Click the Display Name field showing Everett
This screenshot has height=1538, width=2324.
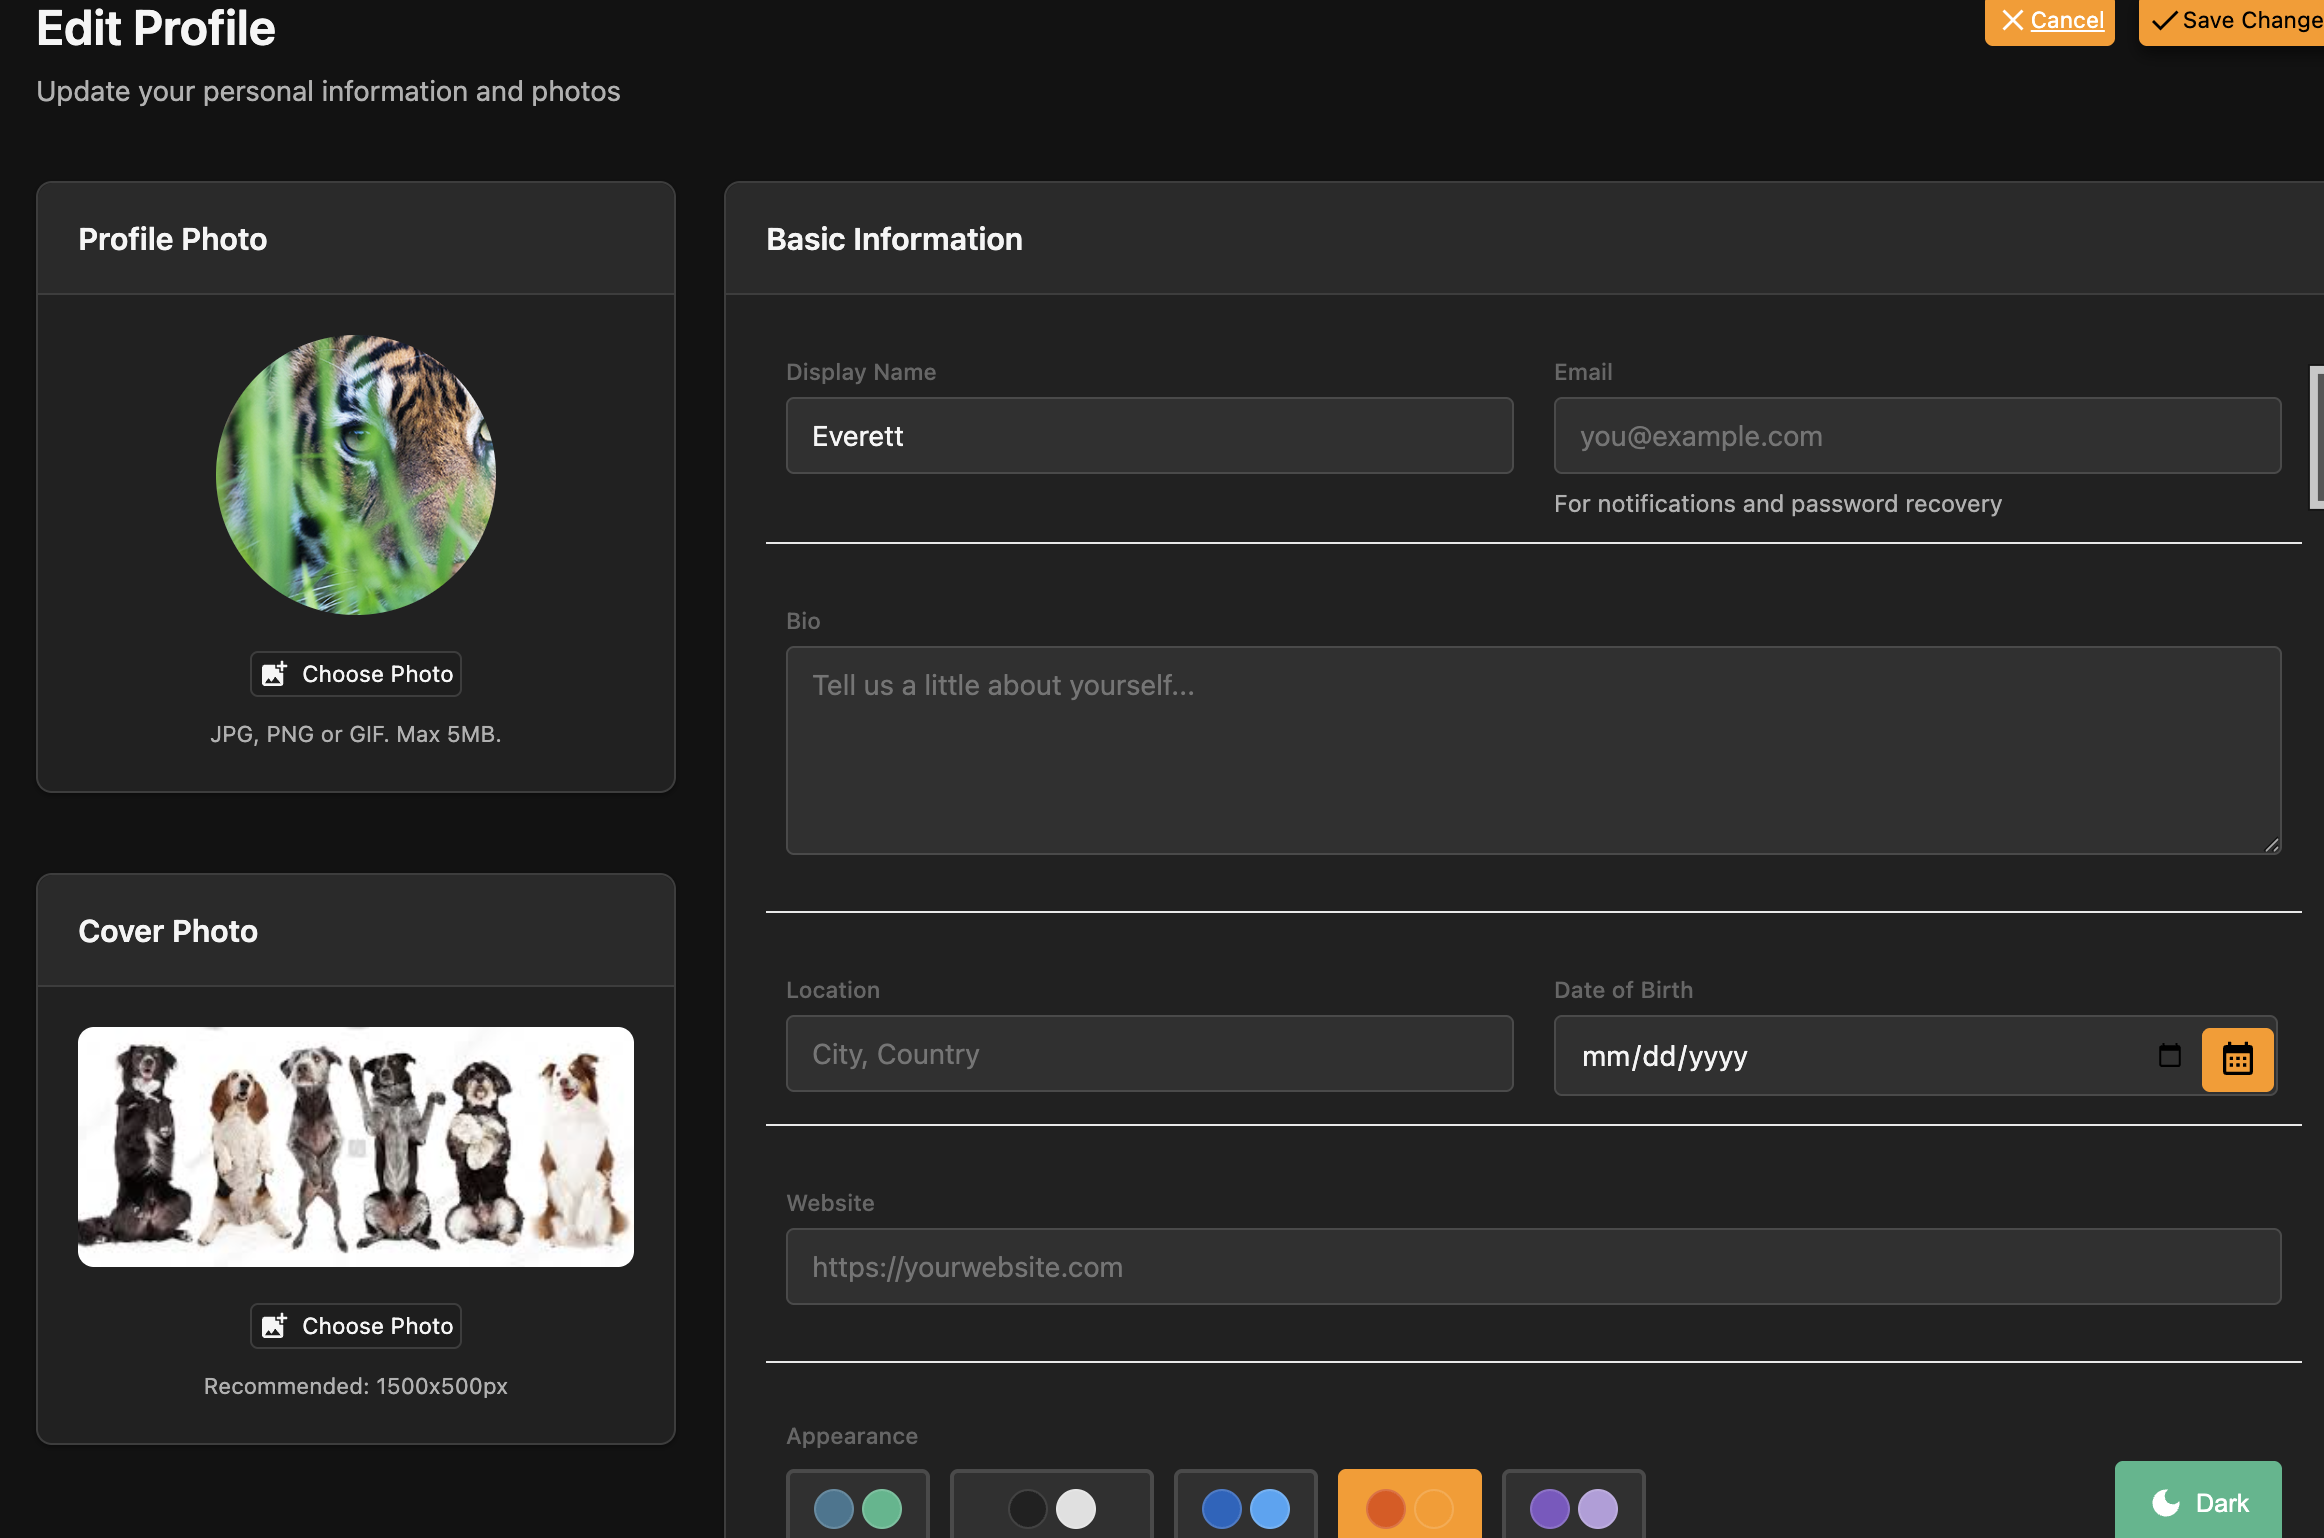1148,435
